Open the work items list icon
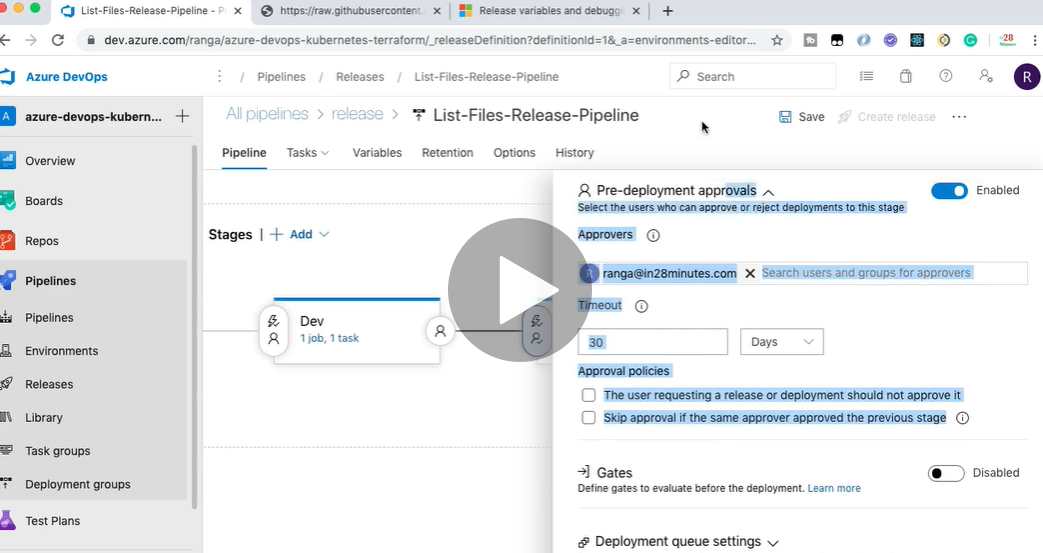The image size is (1043, 553). [x=866, y=76]
